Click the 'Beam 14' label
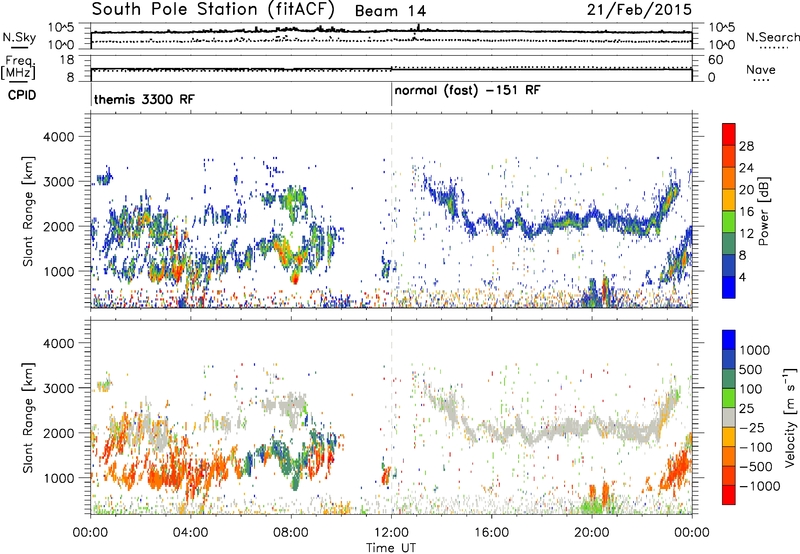Screen dimensions: 800x554 [x=390, y=11]
